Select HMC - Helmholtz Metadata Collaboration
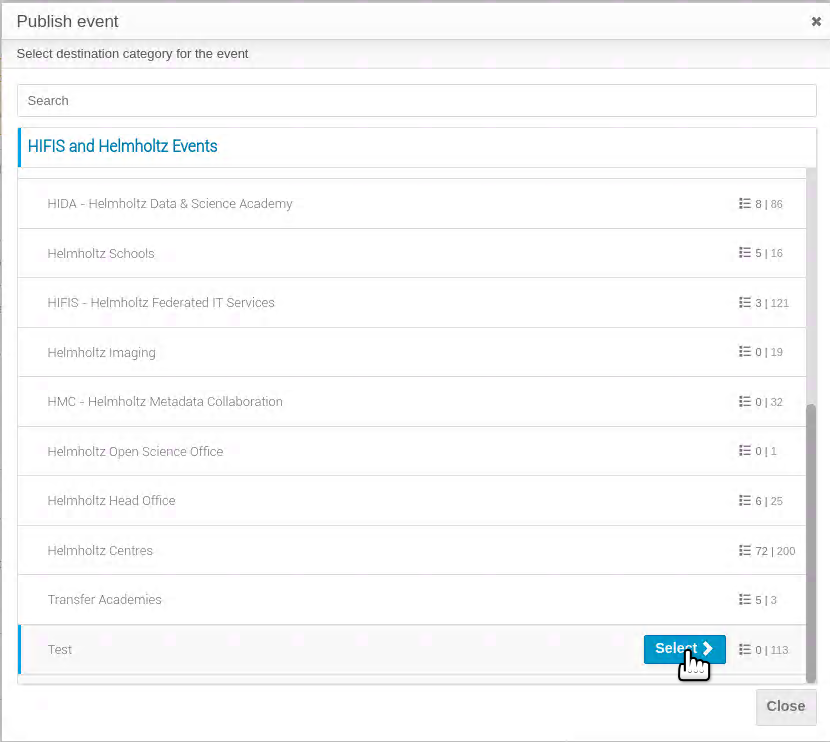830x742 pixels. point(412,402)
